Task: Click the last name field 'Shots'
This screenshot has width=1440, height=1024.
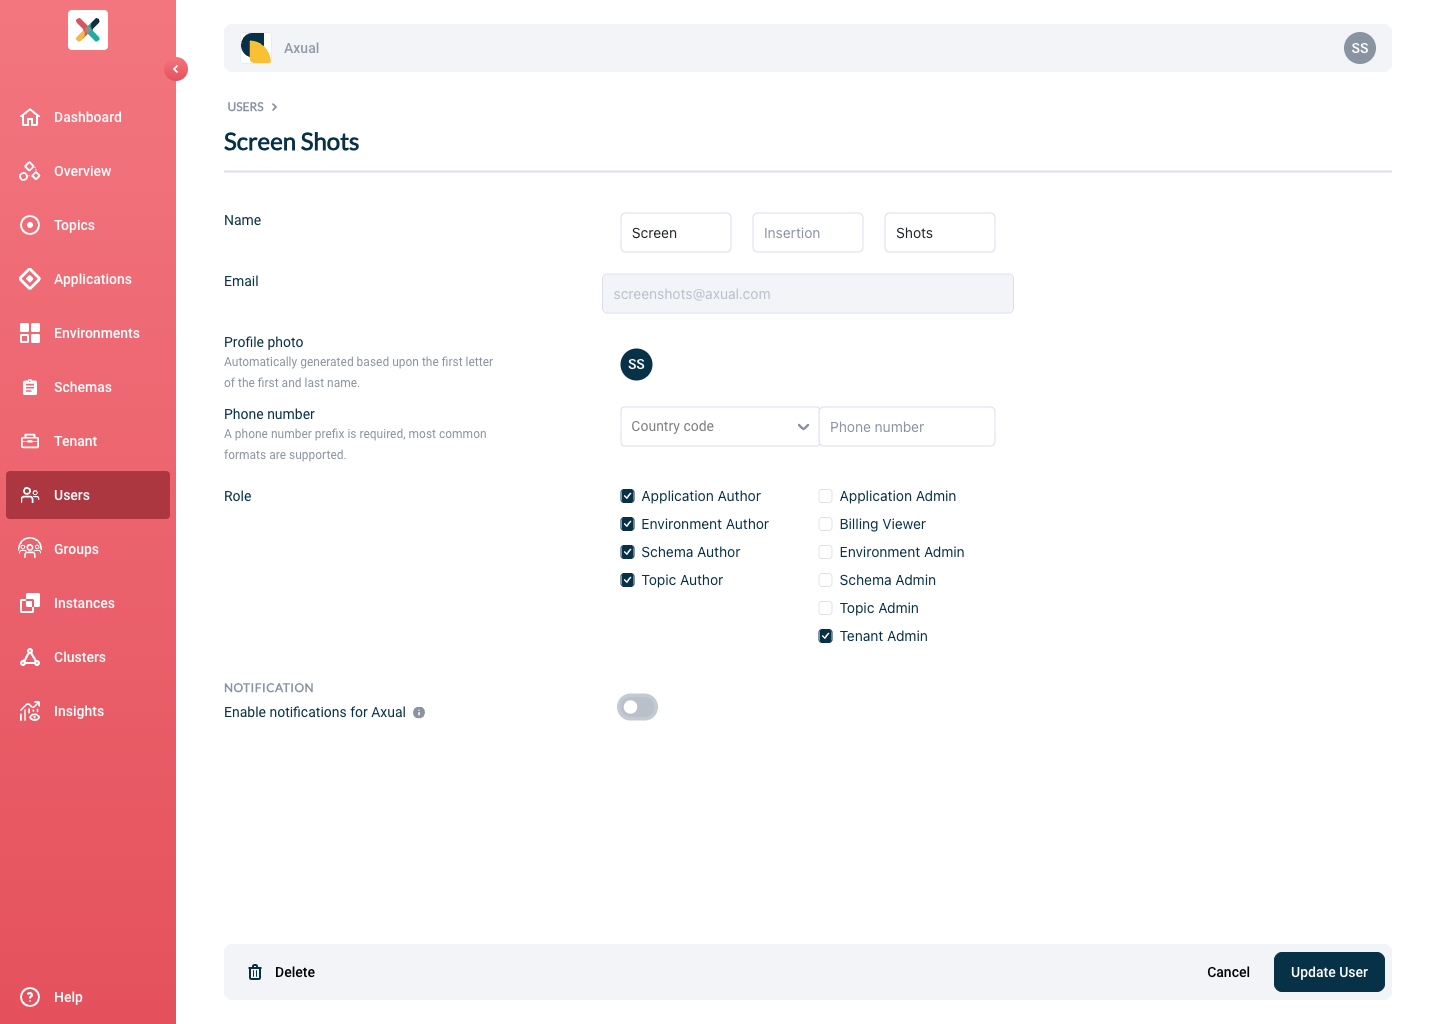Action: 940,232
